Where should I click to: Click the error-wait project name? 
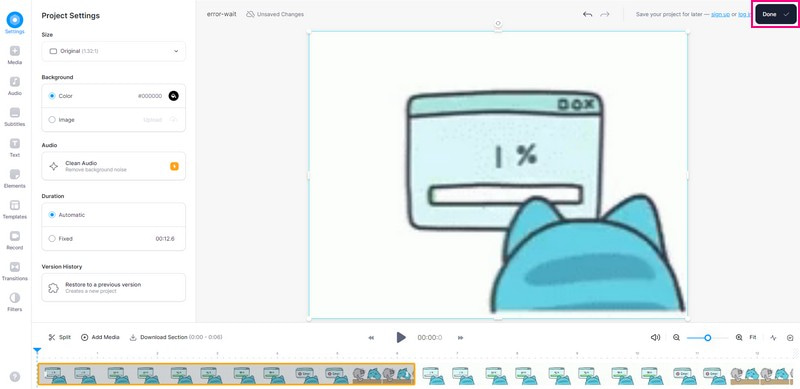click(221, 14)
